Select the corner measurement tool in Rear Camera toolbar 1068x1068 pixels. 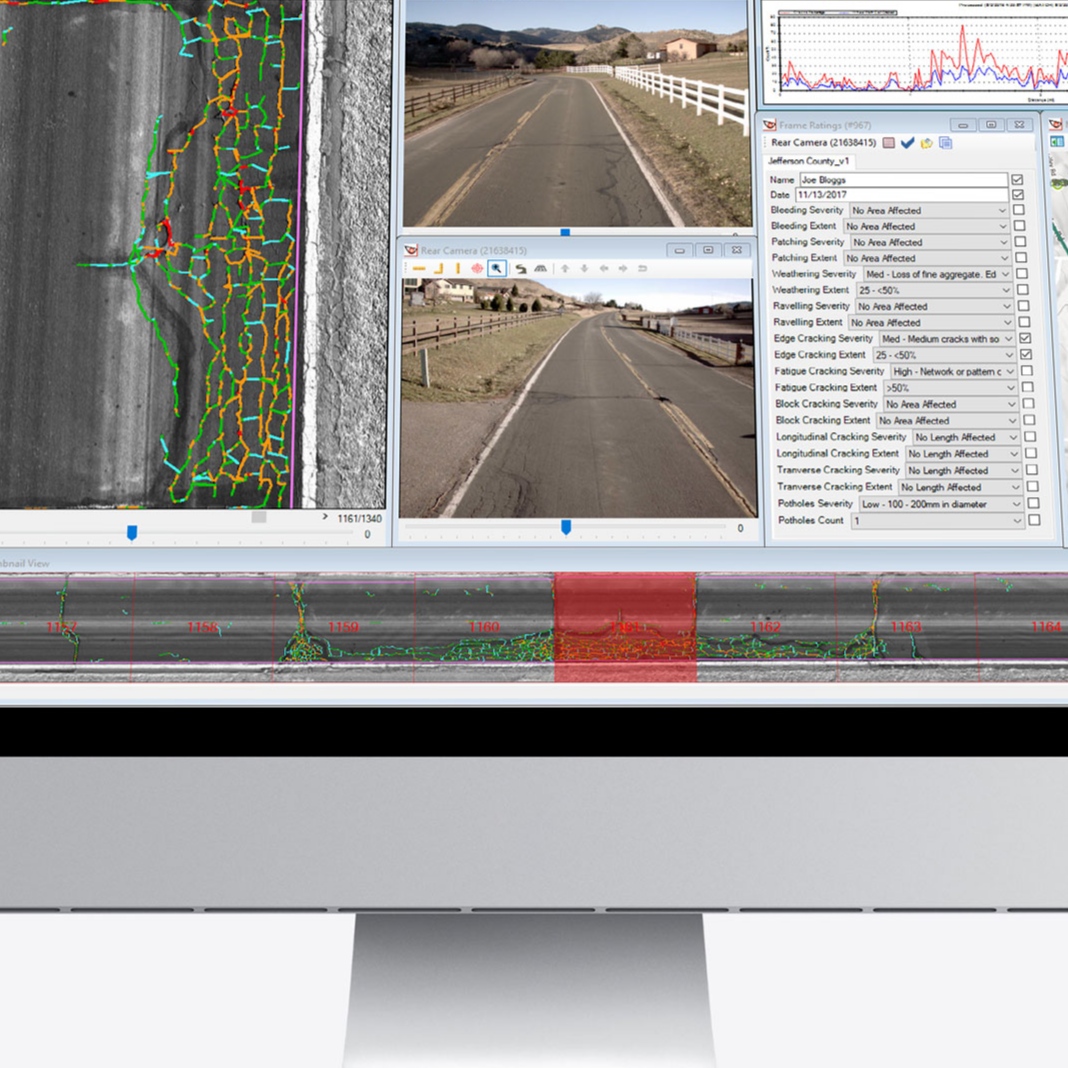point(439,269)
